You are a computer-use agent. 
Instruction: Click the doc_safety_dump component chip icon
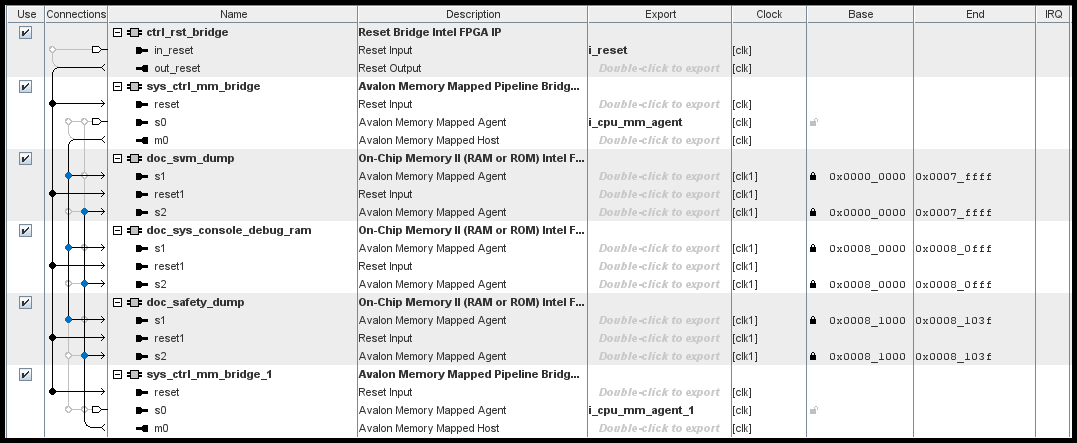[x=135, y=302]
